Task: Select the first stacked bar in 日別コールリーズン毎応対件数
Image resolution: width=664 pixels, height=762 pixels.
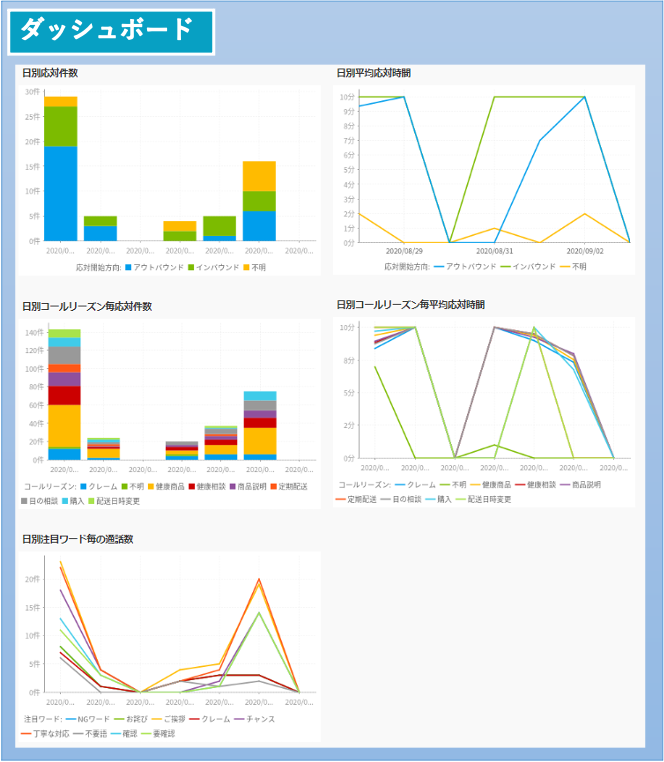Action: pos(64,395)
